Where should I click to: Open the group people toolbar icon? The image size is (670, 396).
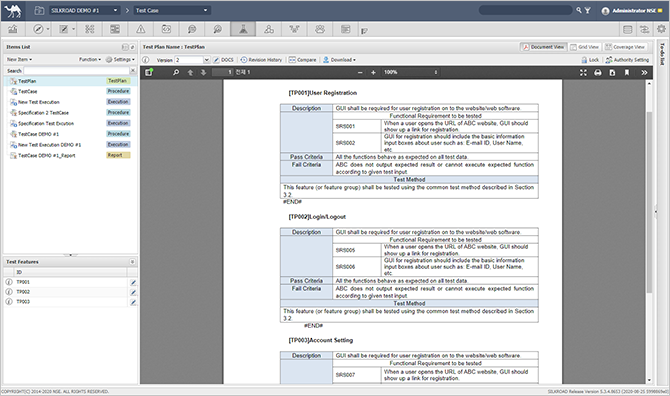coord(320,29)
